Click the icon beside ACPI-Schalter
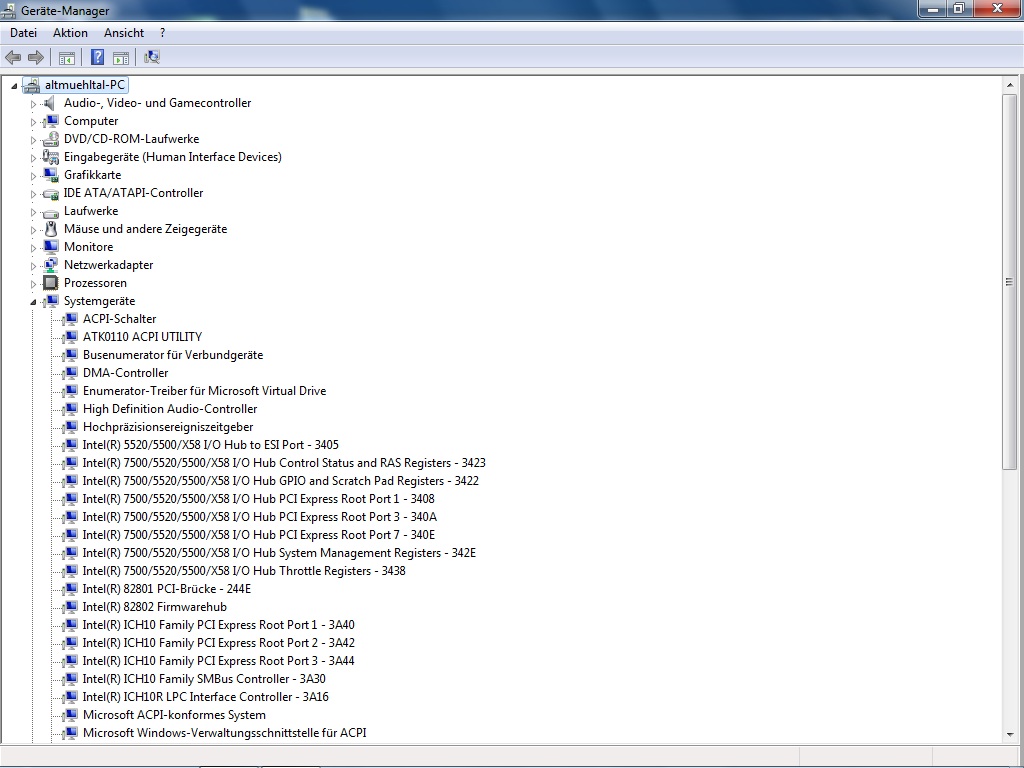Image resolution: width=1024 pixels, height=768 pixels. [69, 319]
